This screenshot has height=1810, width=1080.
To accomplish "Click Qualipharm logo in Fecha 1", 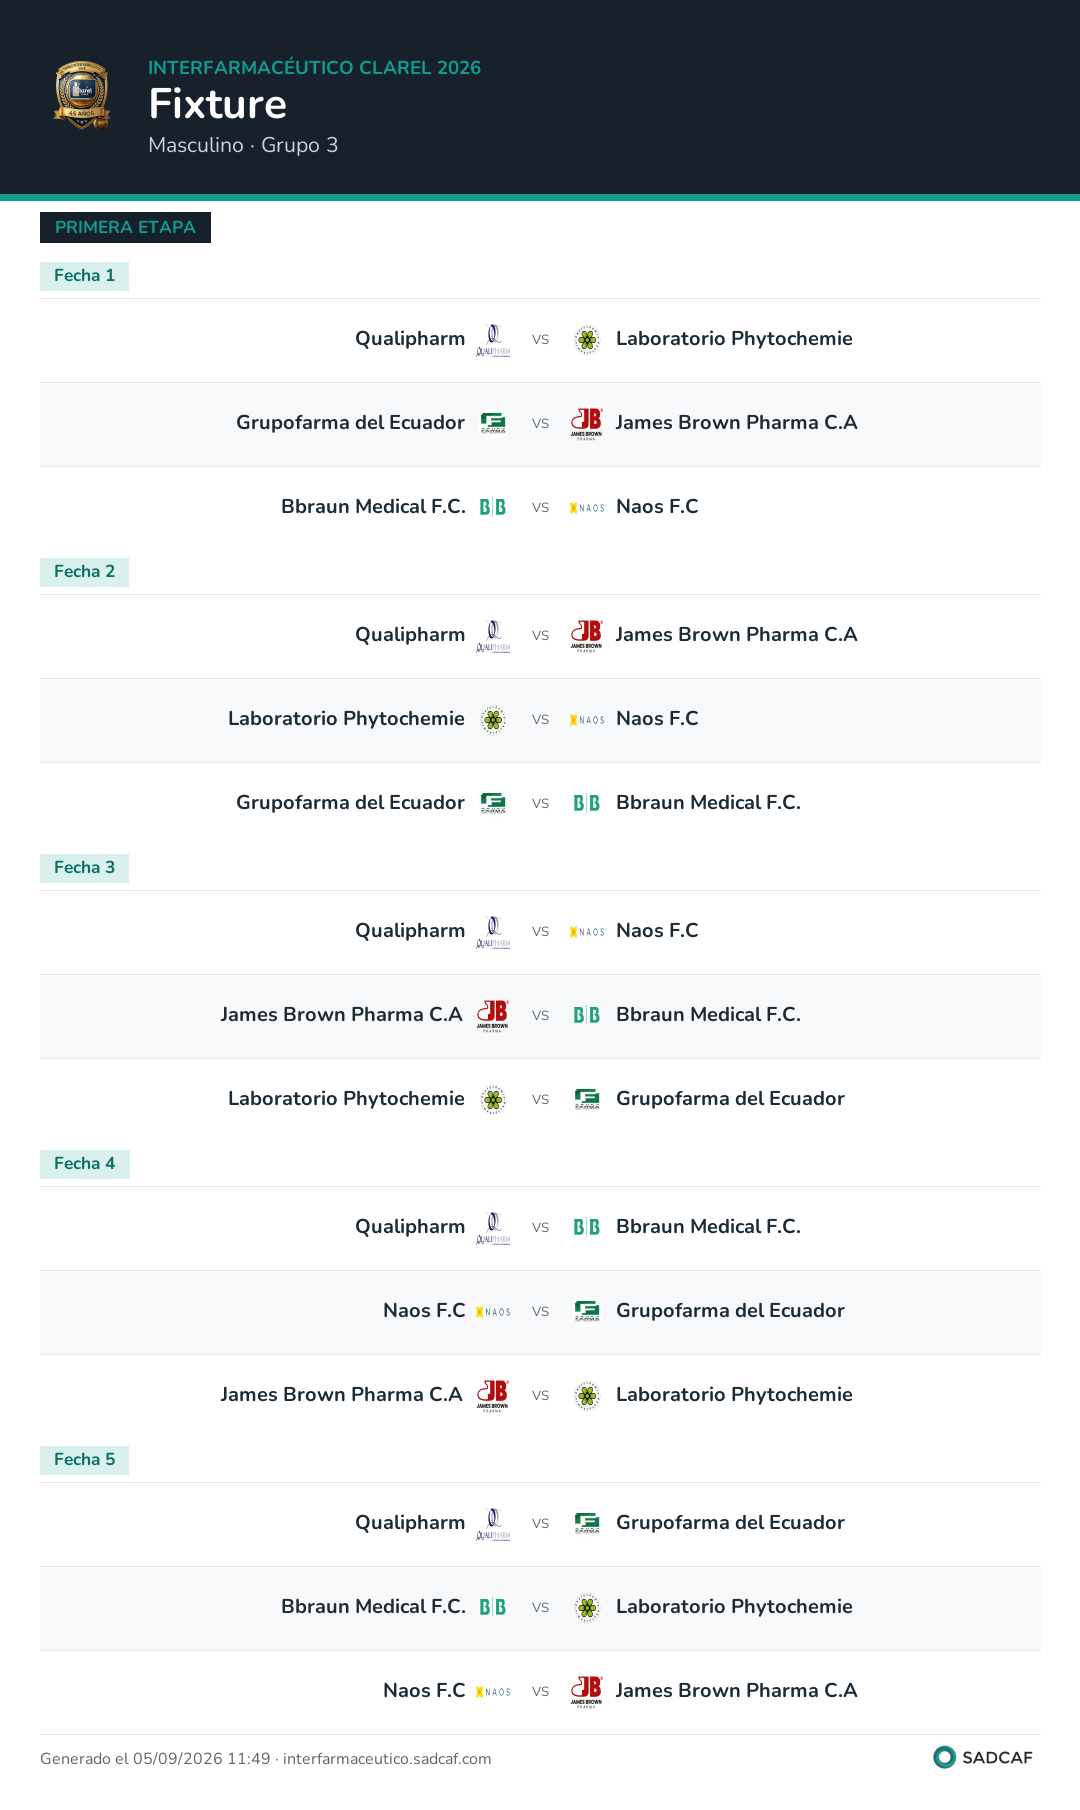I will [493, 340].
